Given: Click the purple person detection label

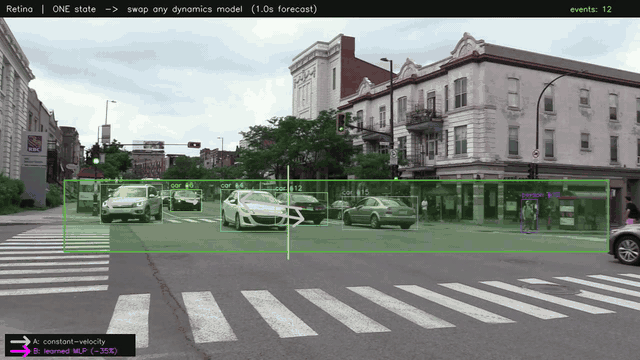Looking at the screenshot, I should click(541, 196).
